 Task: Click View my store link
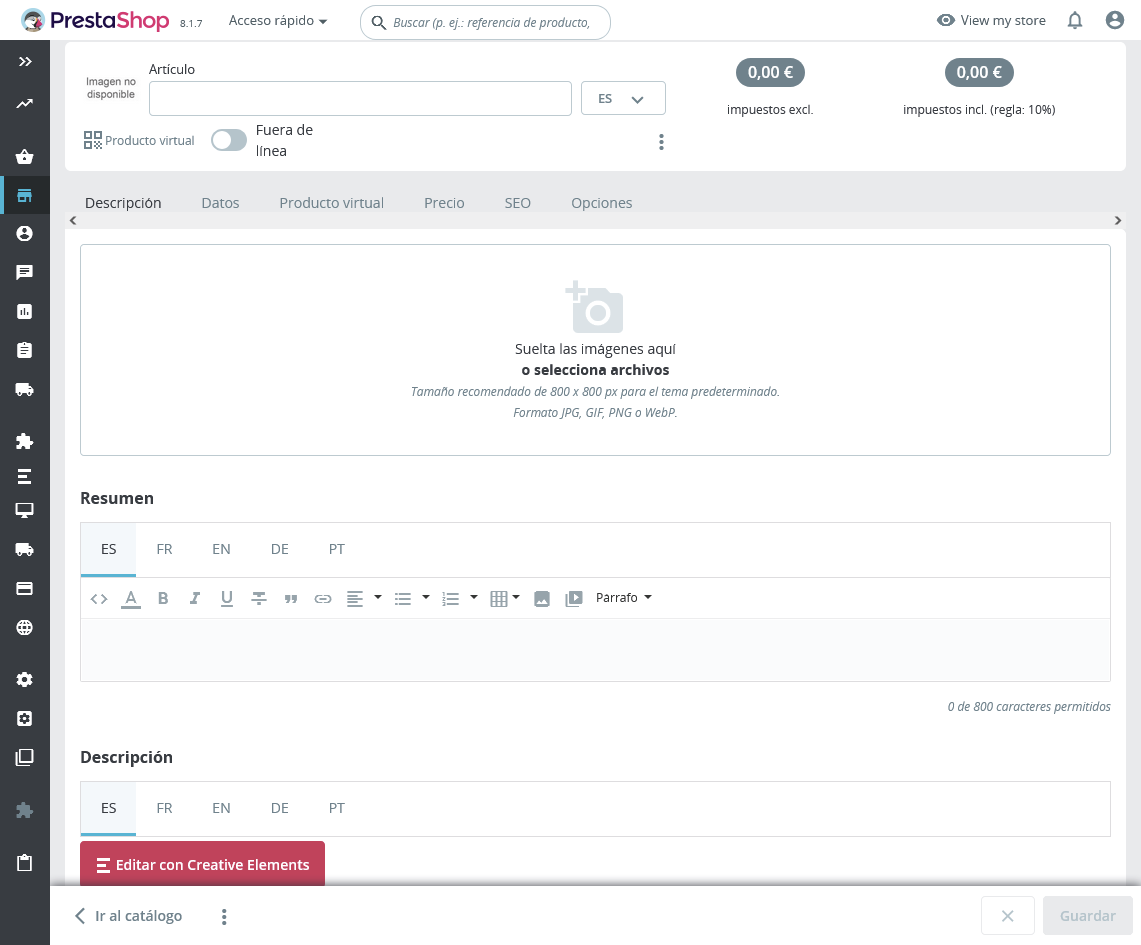[x=991, y=20]
